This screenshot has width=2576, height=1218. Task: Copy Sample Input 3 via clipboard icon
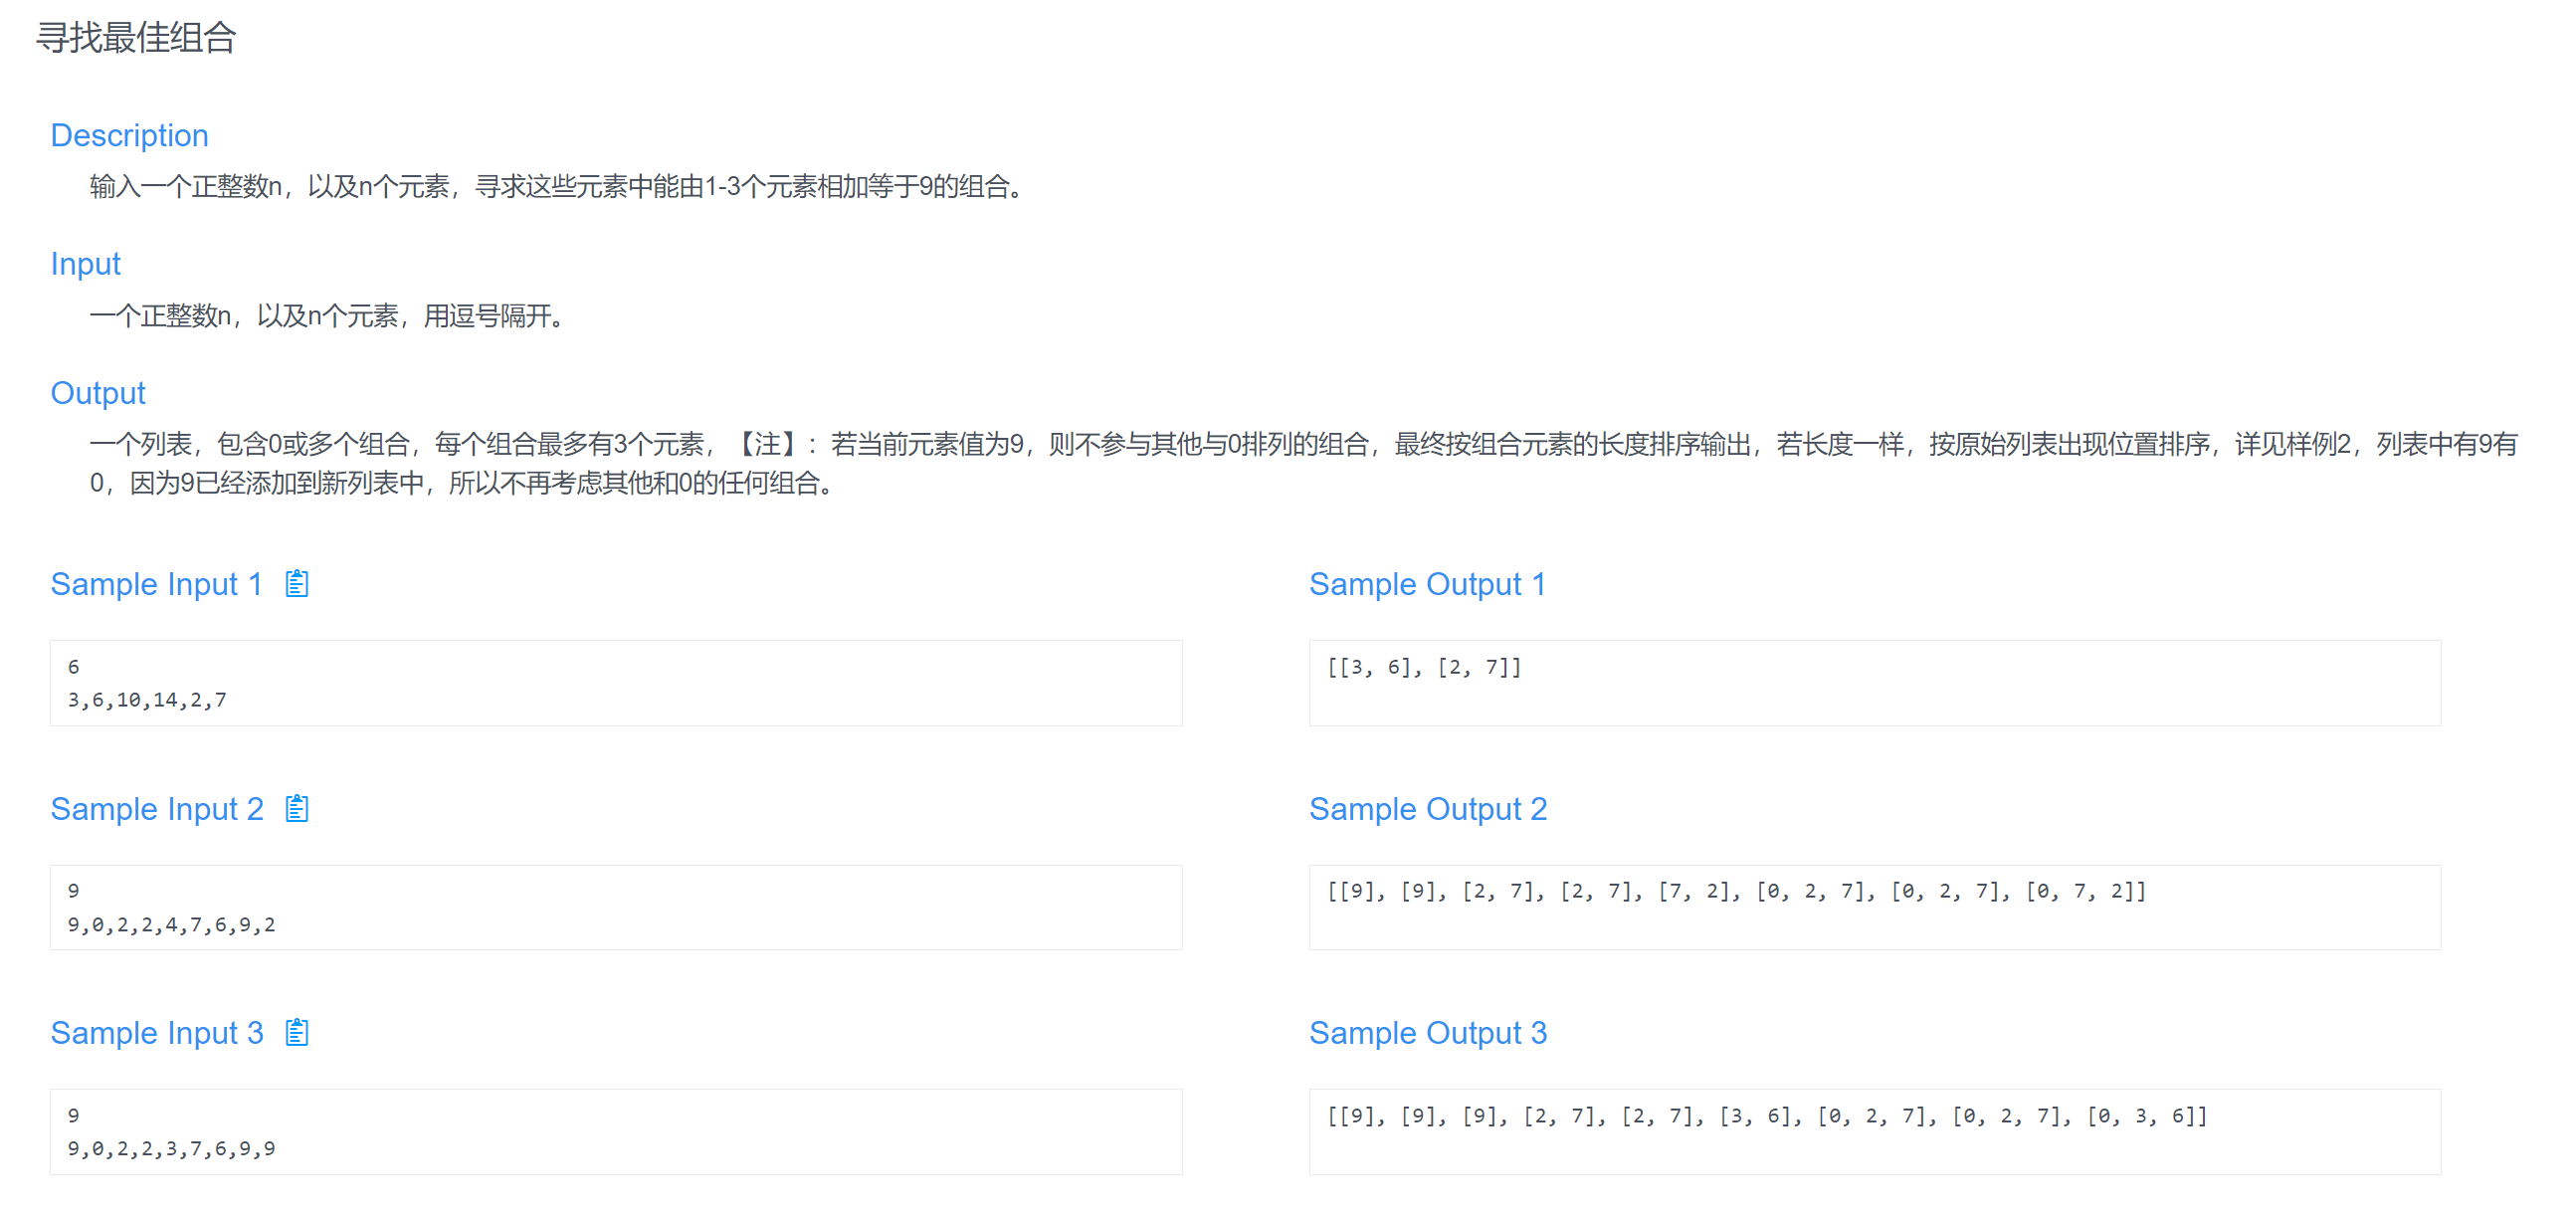pos(297,1032)
